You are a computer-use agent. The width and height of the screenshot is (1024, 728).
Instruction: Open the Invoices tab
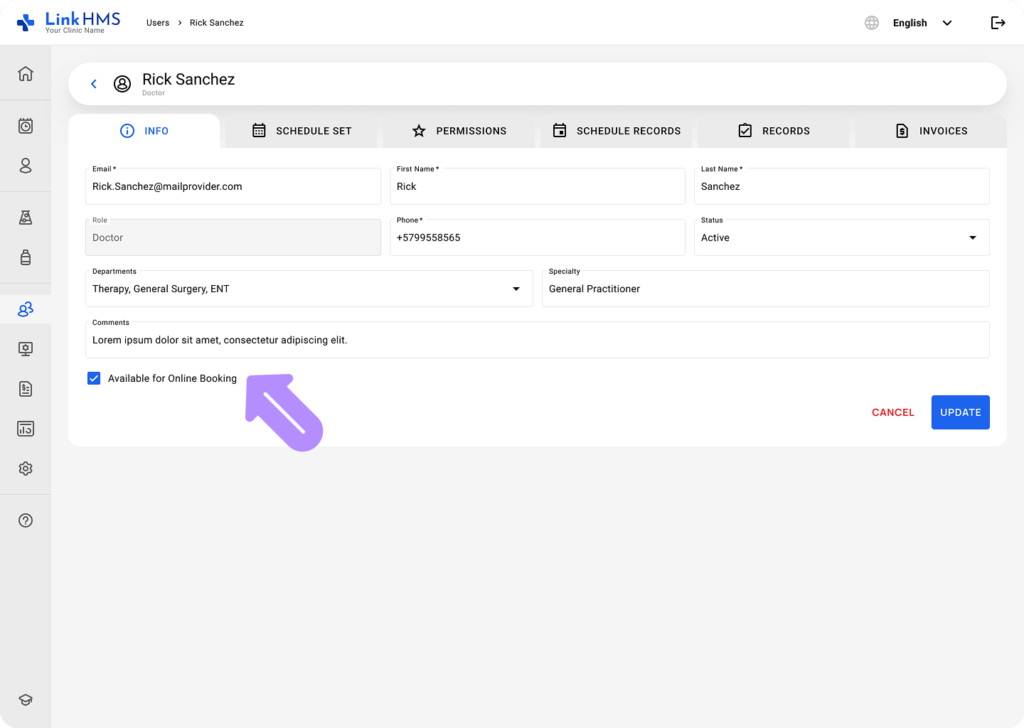coord(931,131)
